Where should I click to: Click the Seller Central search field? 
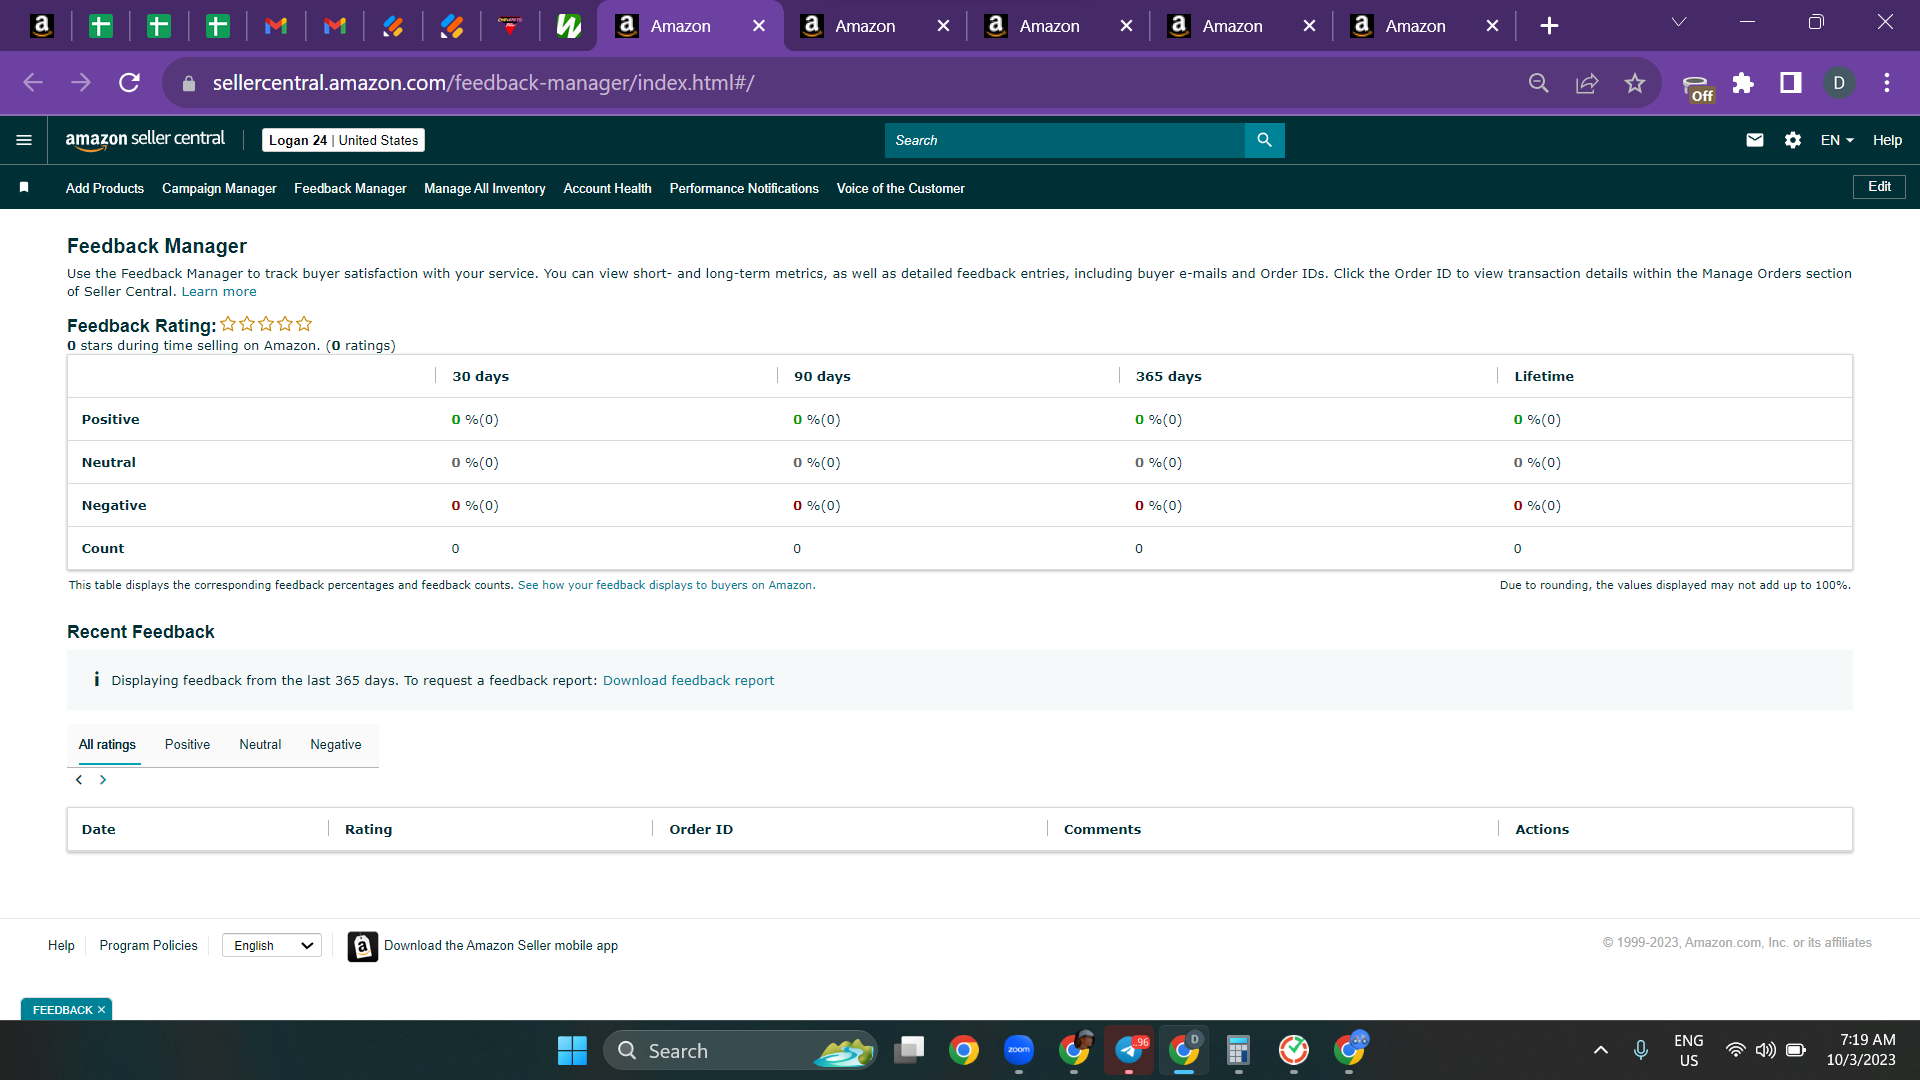pyautogui.click(x=1064, y=140)
